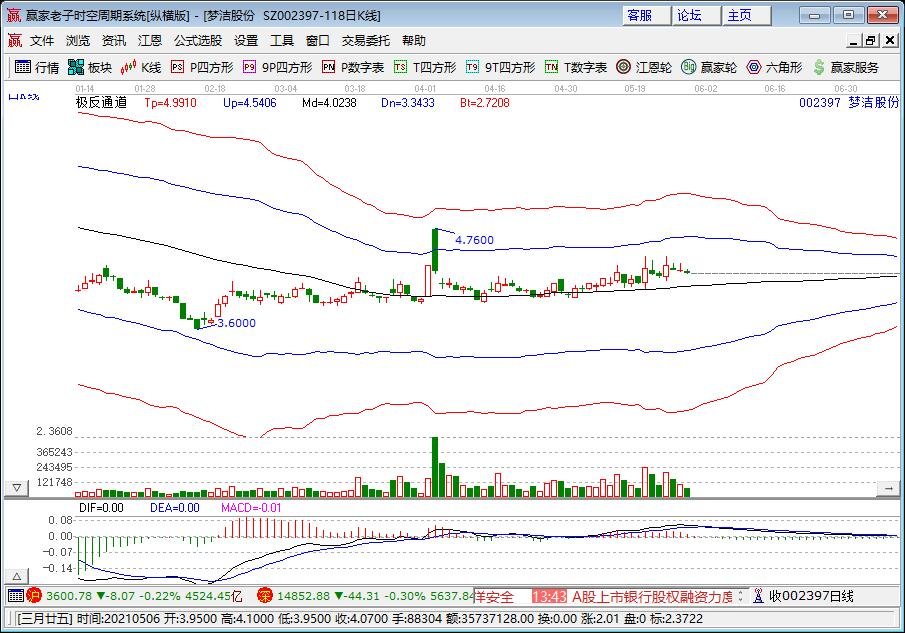Click the 收002397日线 status text
The height and width of the screenshot is (633, 905).
point(811,596)
